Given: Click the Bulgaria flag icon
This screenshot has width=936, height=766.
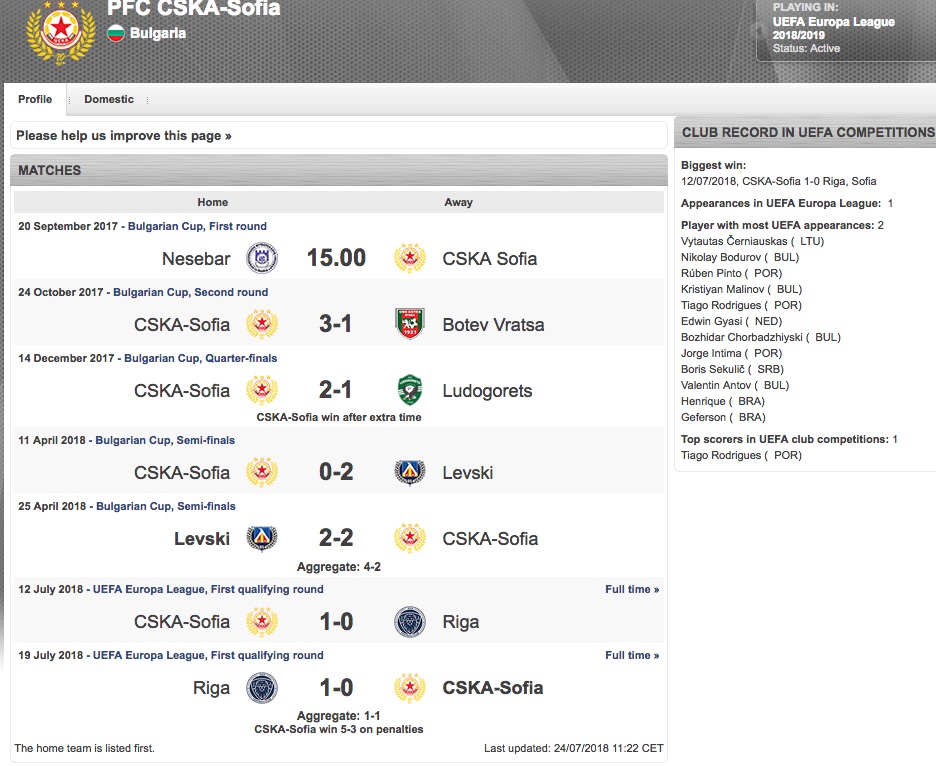Looking at the screenshot, I should (117, 33).
